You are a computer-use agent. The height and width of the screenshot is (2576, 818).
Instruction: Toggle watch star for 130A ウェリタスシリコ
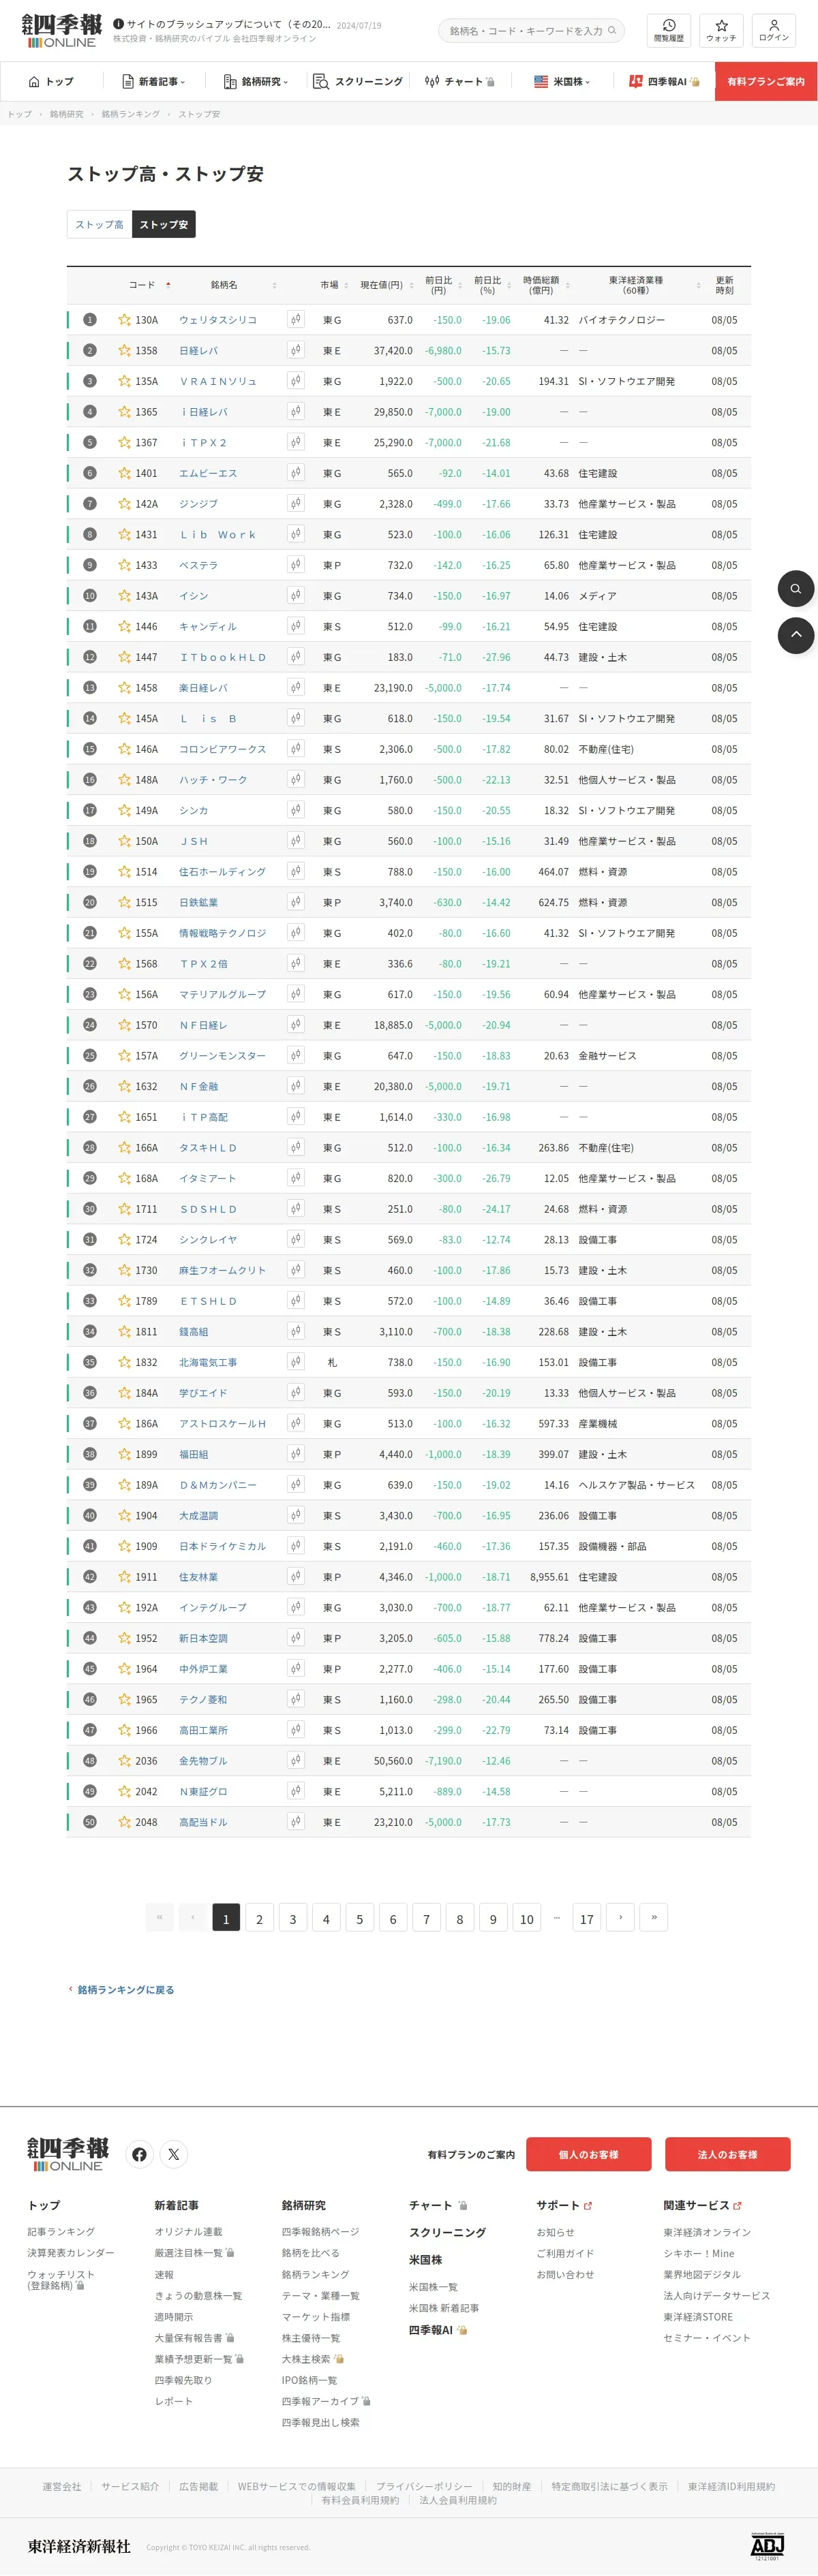(x=124, y=320)
